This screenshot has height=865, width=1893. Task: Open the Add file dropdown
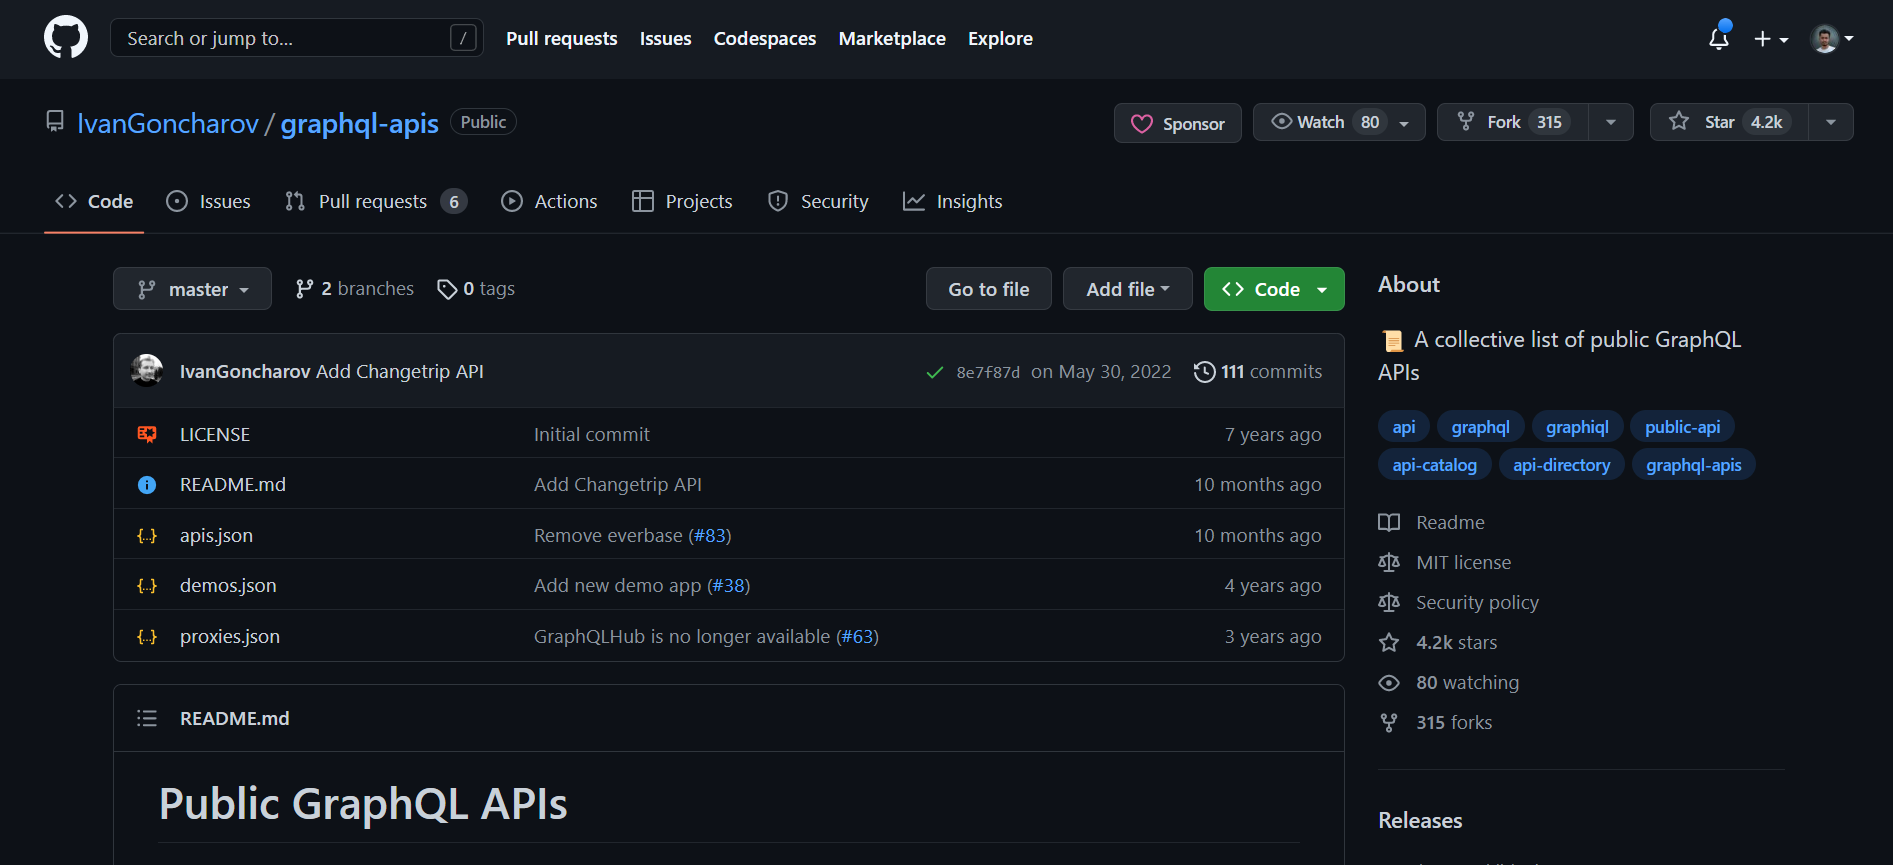(1127, 289)
